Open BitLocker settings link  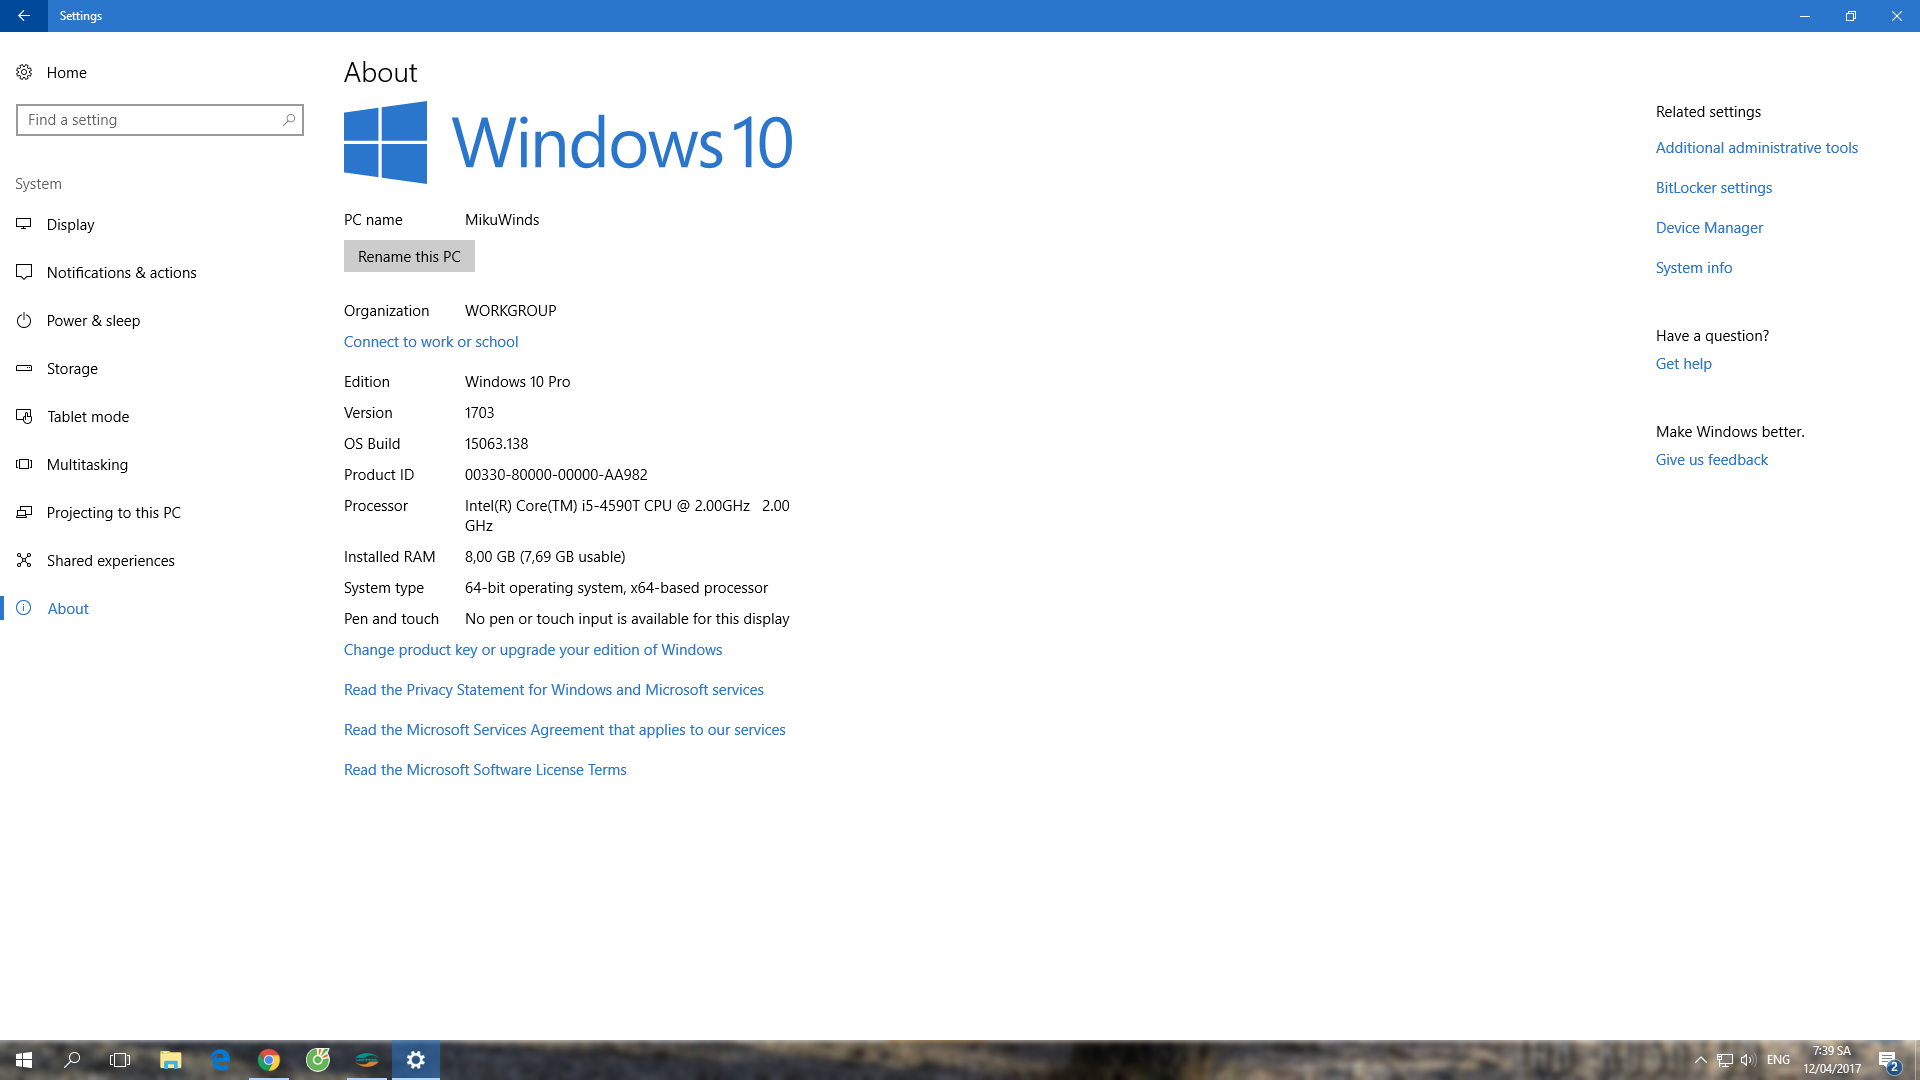(1714, 188)
